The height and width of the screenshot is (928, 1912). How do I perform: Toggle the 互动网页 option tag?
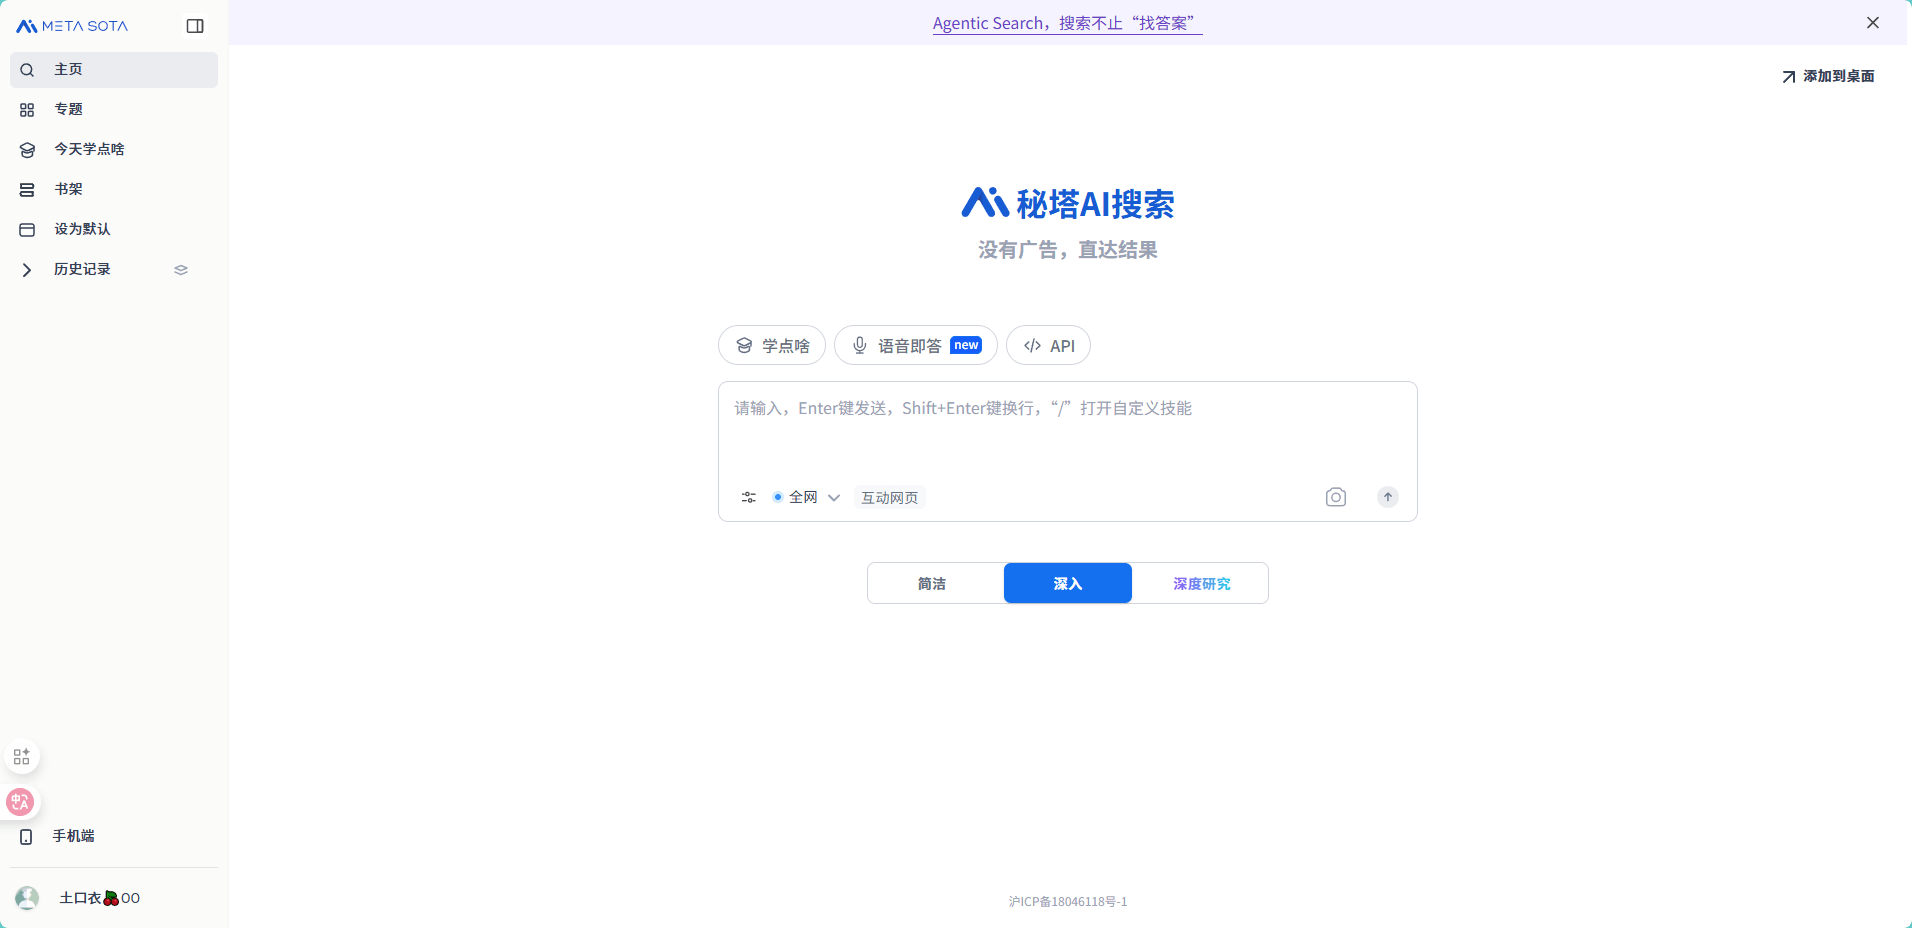point(889,497)
